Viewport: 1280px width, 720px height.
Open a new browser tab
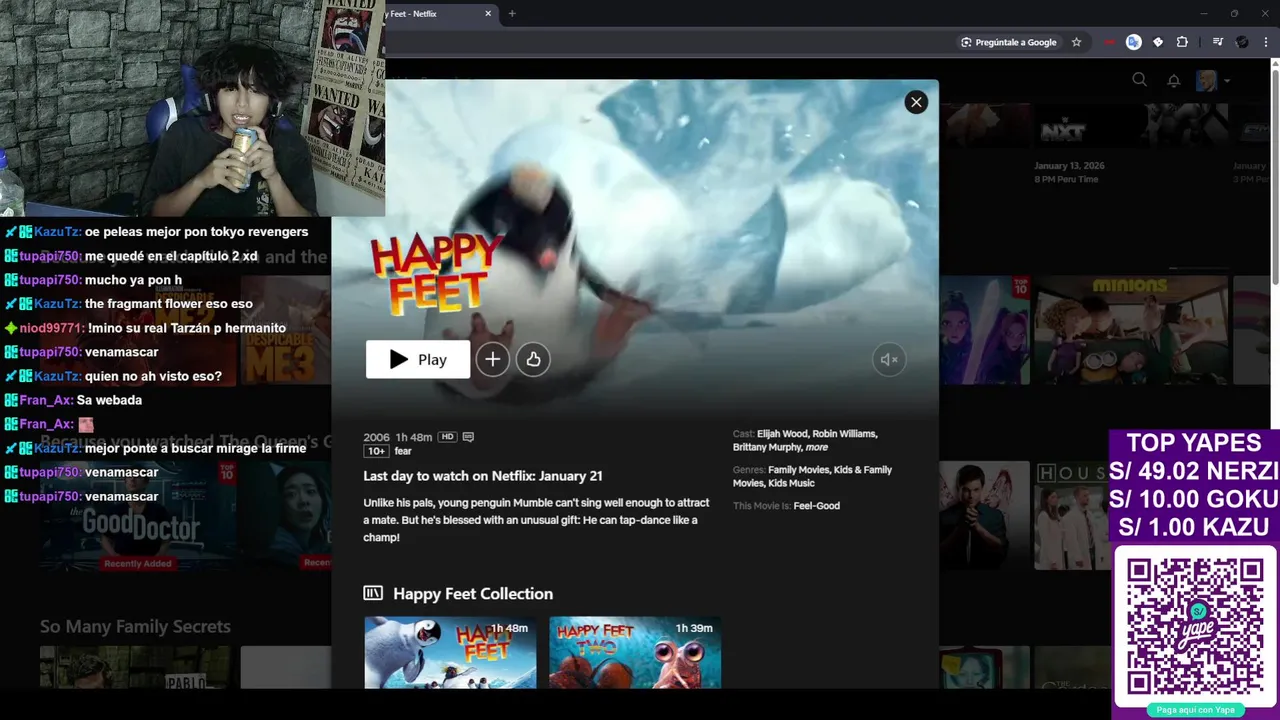[x=512, y=13]
